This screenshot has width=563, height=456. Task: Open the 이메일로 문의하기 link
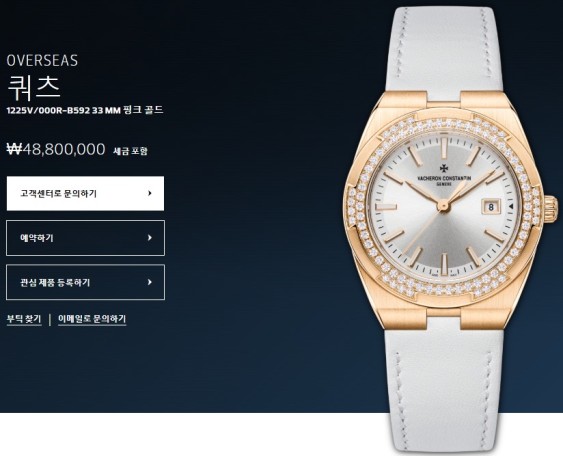92,319
